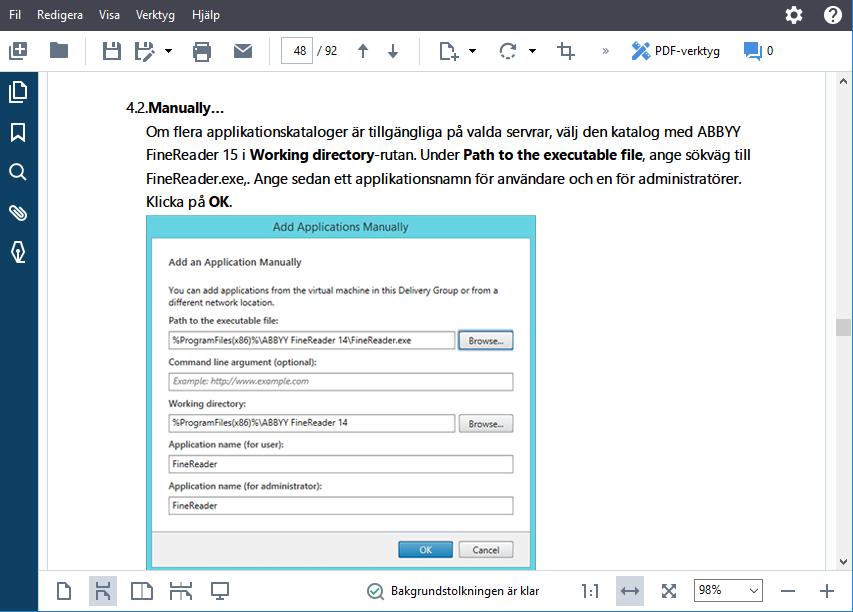Show Attachments paperclip panel in sidebar

[18, 213]
